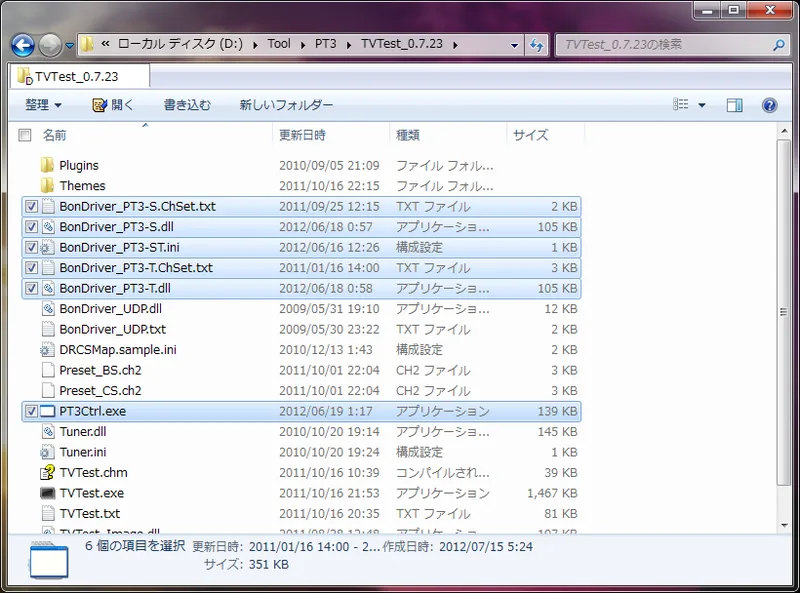This screenshot has height=593, width=800.
Task: Click the vertical scrollbar thumb
Action: [784, 312]
